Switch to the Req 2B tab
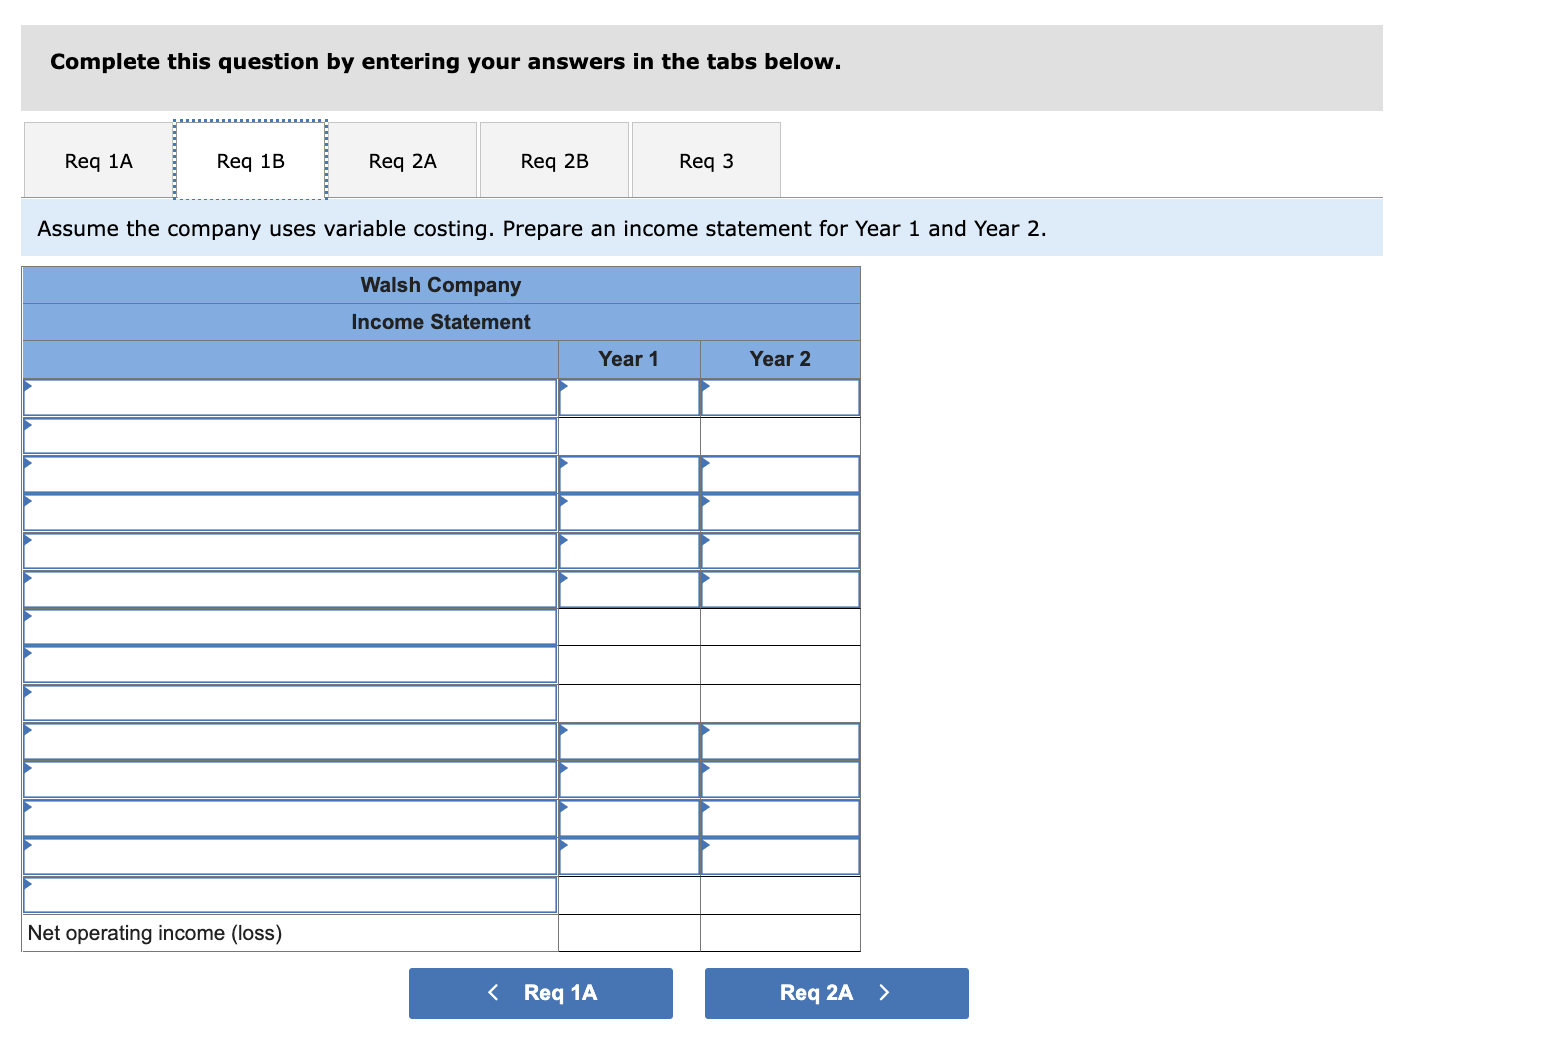Screen dimensions: 1548x1050 coord(554,160)
